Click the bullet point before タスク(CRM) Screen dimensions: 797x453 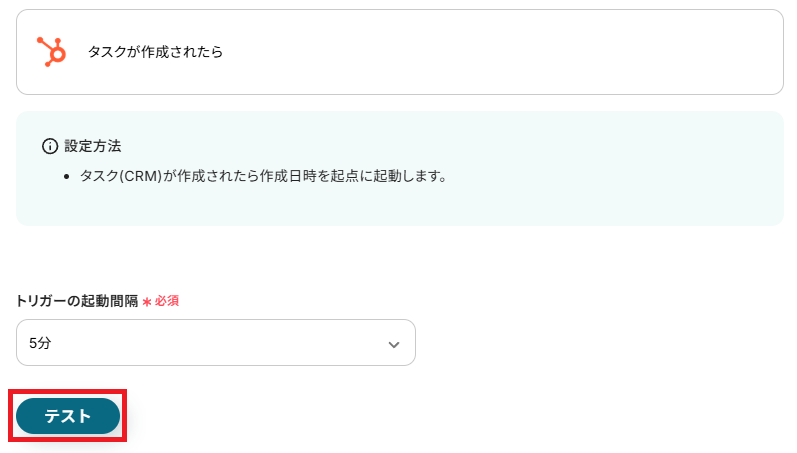tap(68, 177)
